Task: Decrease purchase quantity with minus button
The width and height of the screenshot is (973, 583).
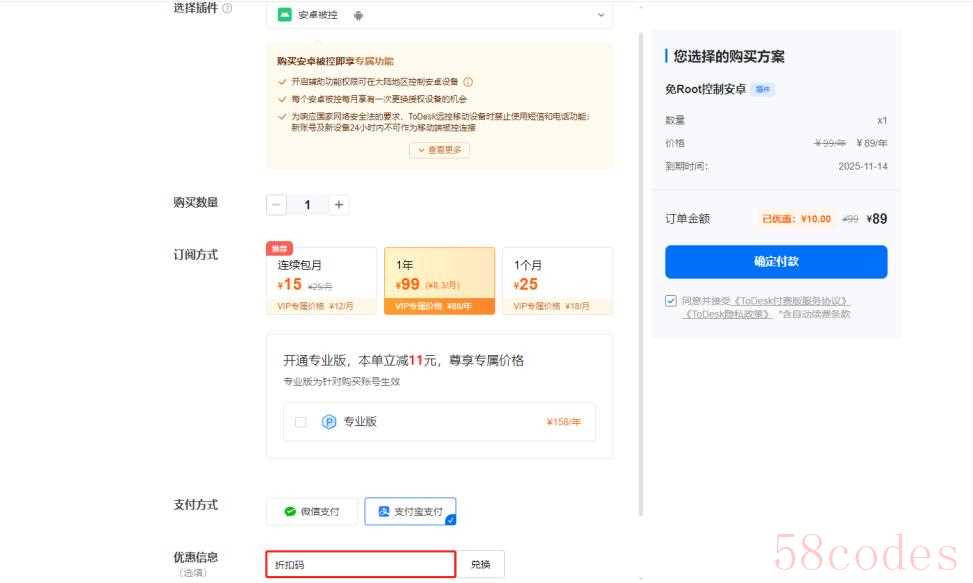Action: [x=277, y=204]
